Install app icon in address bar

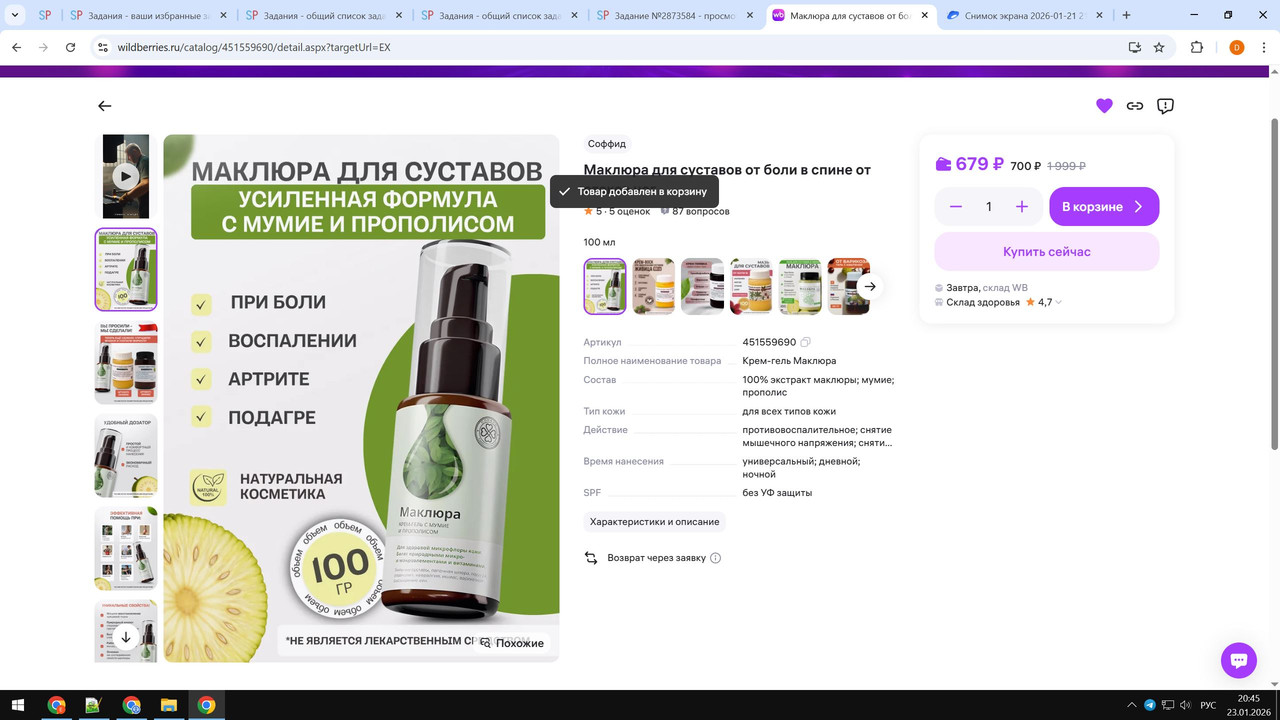tap(1134, 47)
